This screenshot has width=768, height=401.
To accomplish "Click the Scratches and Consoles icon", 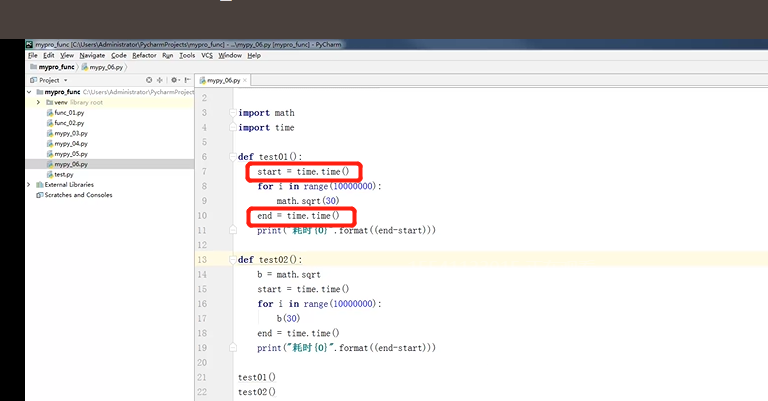I will point(40,195).
